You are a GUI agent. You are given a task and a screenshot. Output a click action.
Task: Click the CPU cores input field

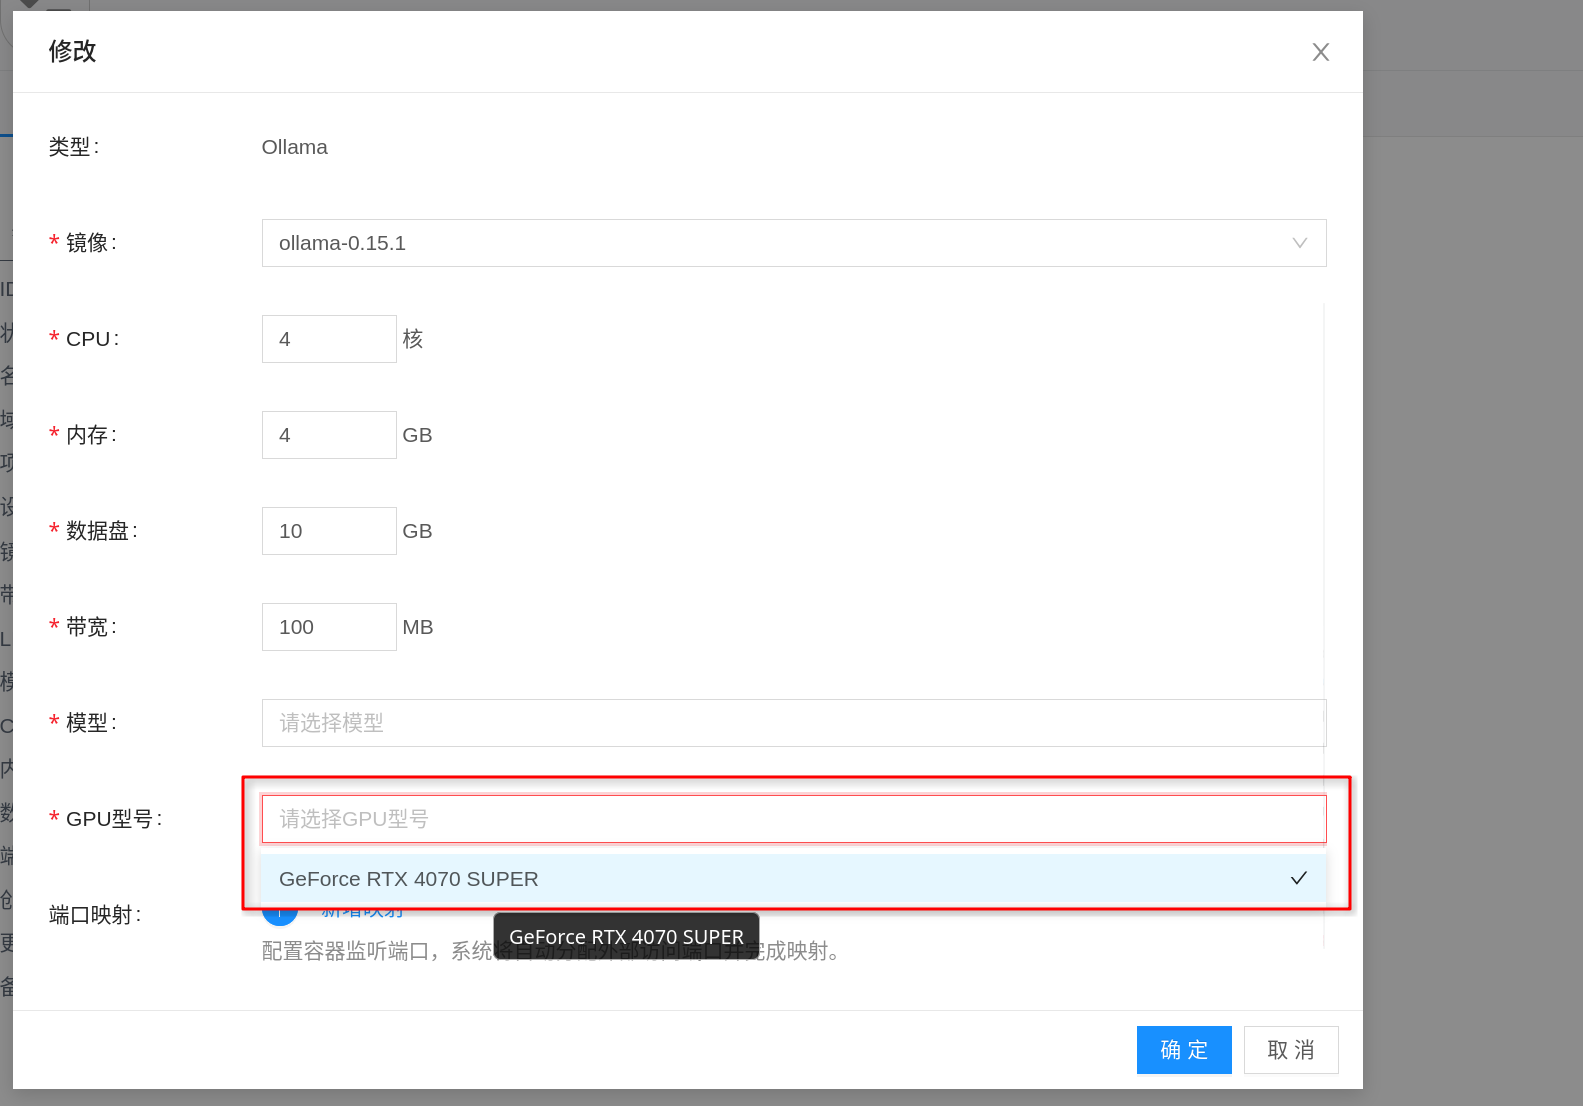(x=329, y=339)
